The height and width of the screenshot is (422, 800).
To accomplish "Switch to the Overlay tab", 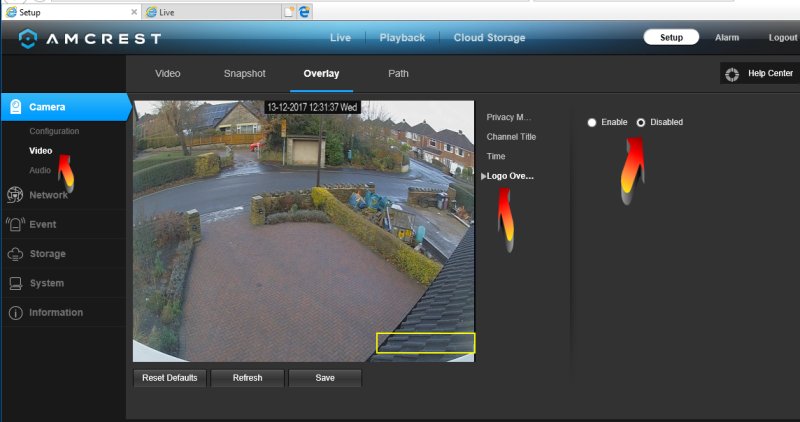I will (321, 73).
